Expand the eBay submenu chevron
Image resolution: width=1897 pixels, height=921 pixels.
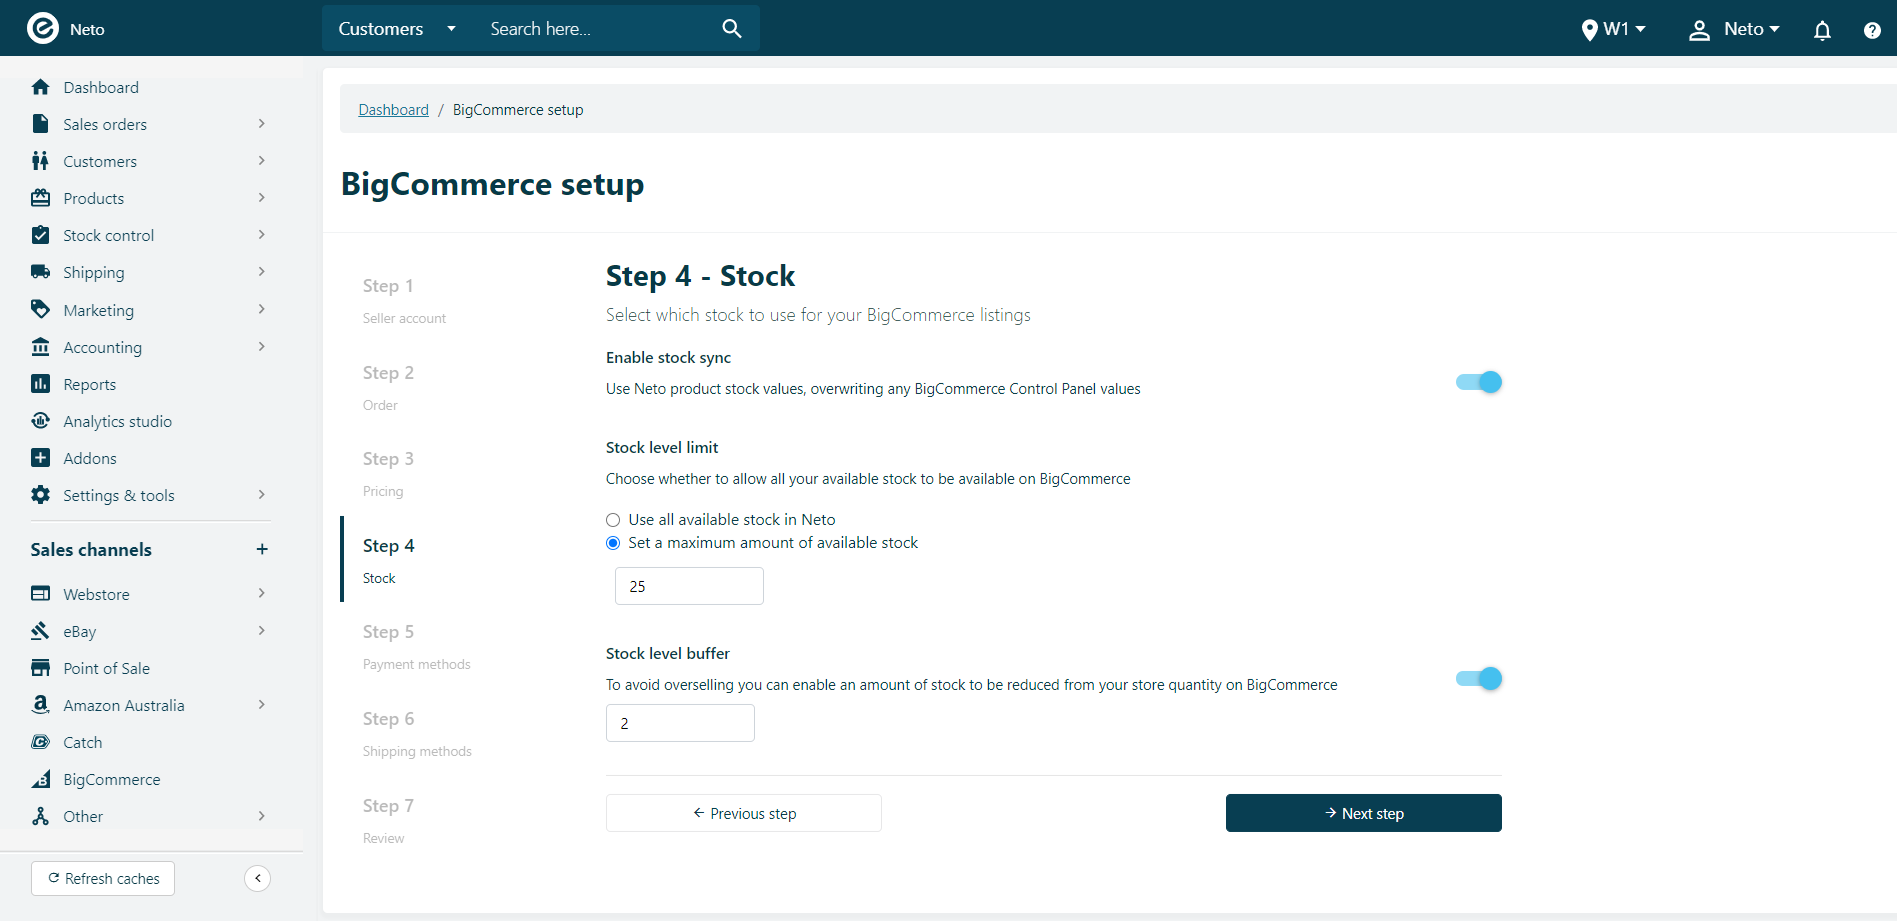262,631
